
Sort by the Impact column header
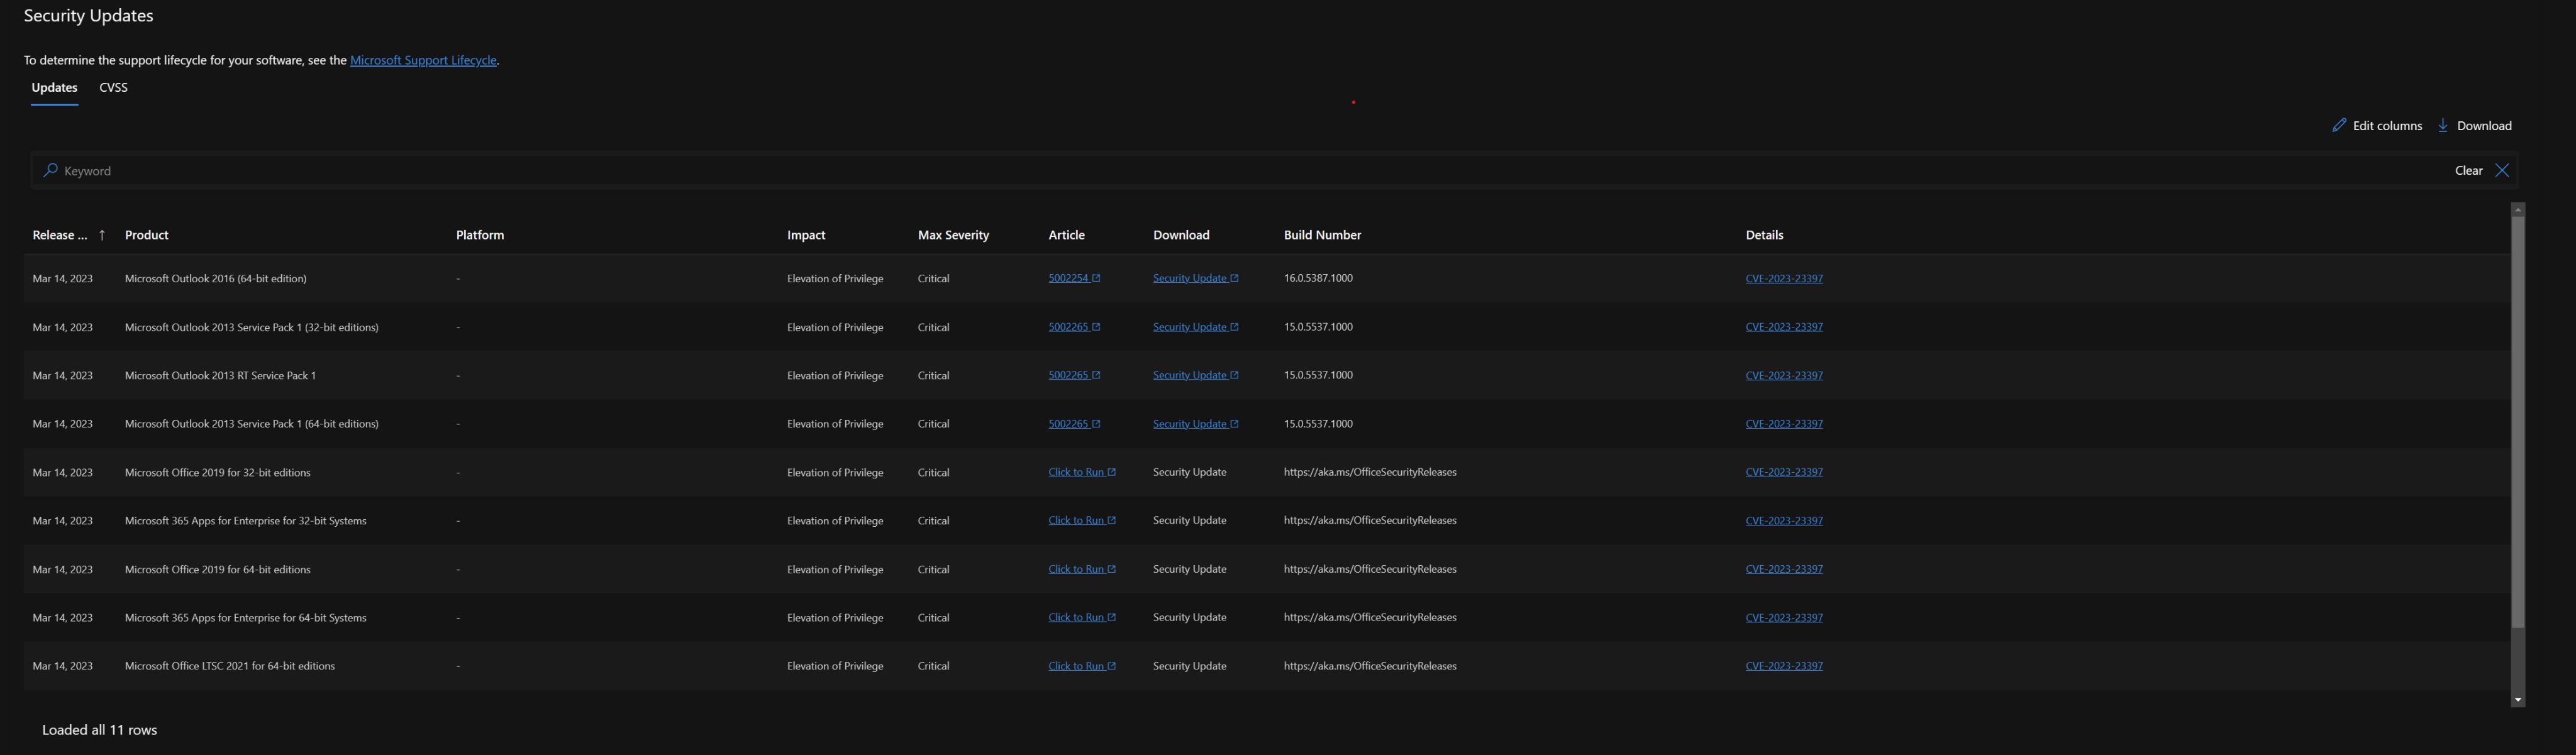[806, 236]
